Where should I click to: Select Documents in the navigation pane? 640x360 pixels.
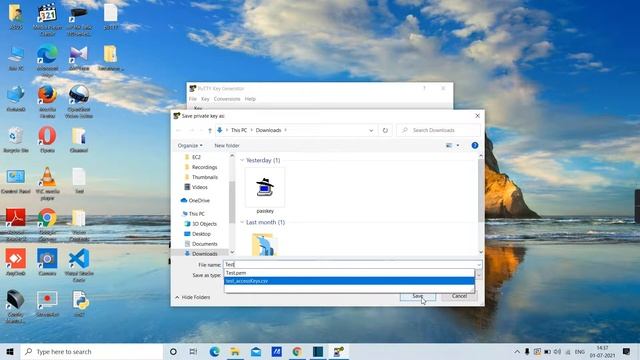(x=204, y=244)
